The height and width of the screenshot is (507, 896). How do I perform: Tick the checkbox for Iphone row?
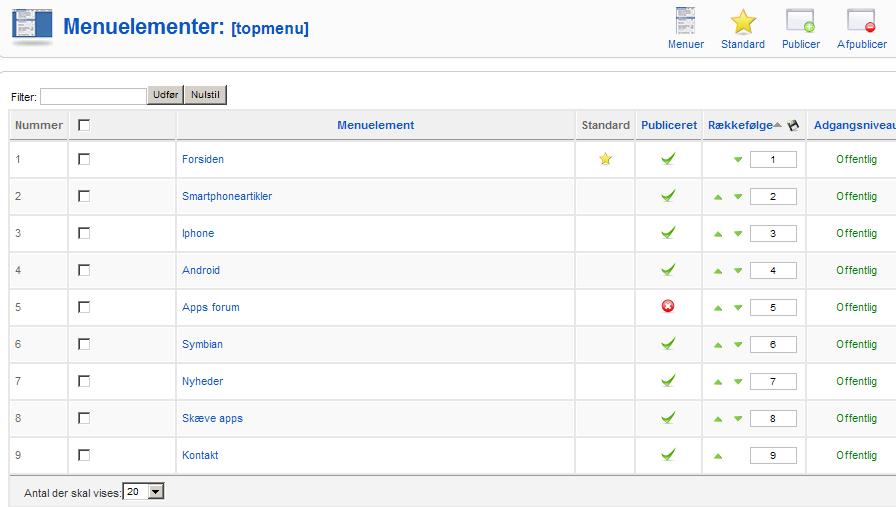[84, 233]
